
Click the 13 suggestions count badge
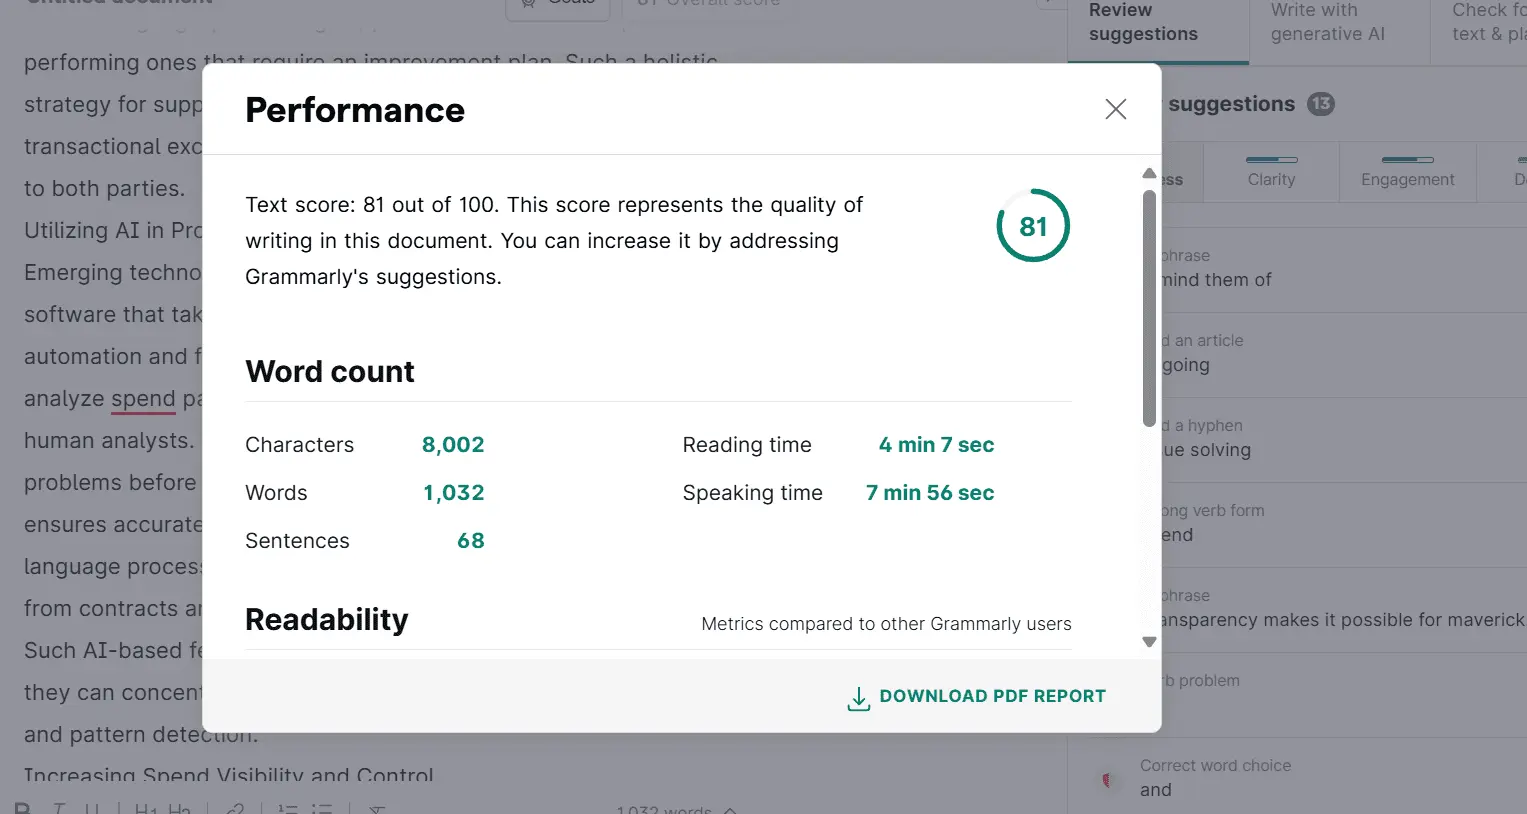(x=1321, y=104)
